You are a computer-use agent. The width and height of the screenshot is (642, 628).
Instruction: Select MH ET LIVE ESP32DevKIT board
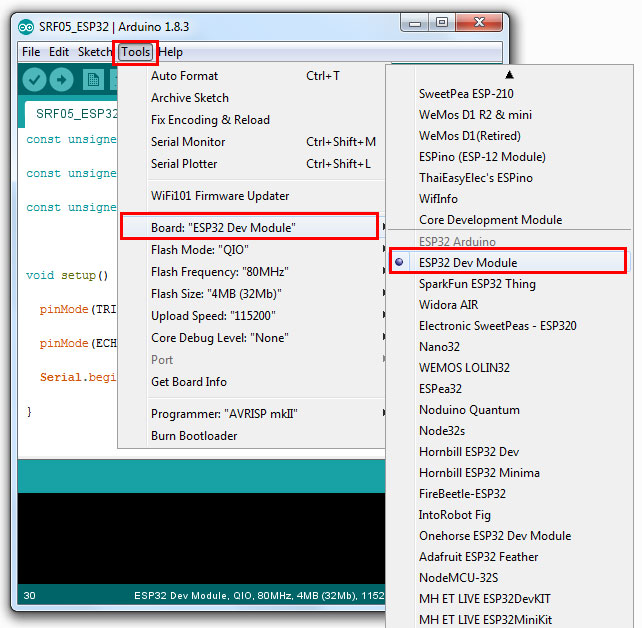click(x=509, y=599)
